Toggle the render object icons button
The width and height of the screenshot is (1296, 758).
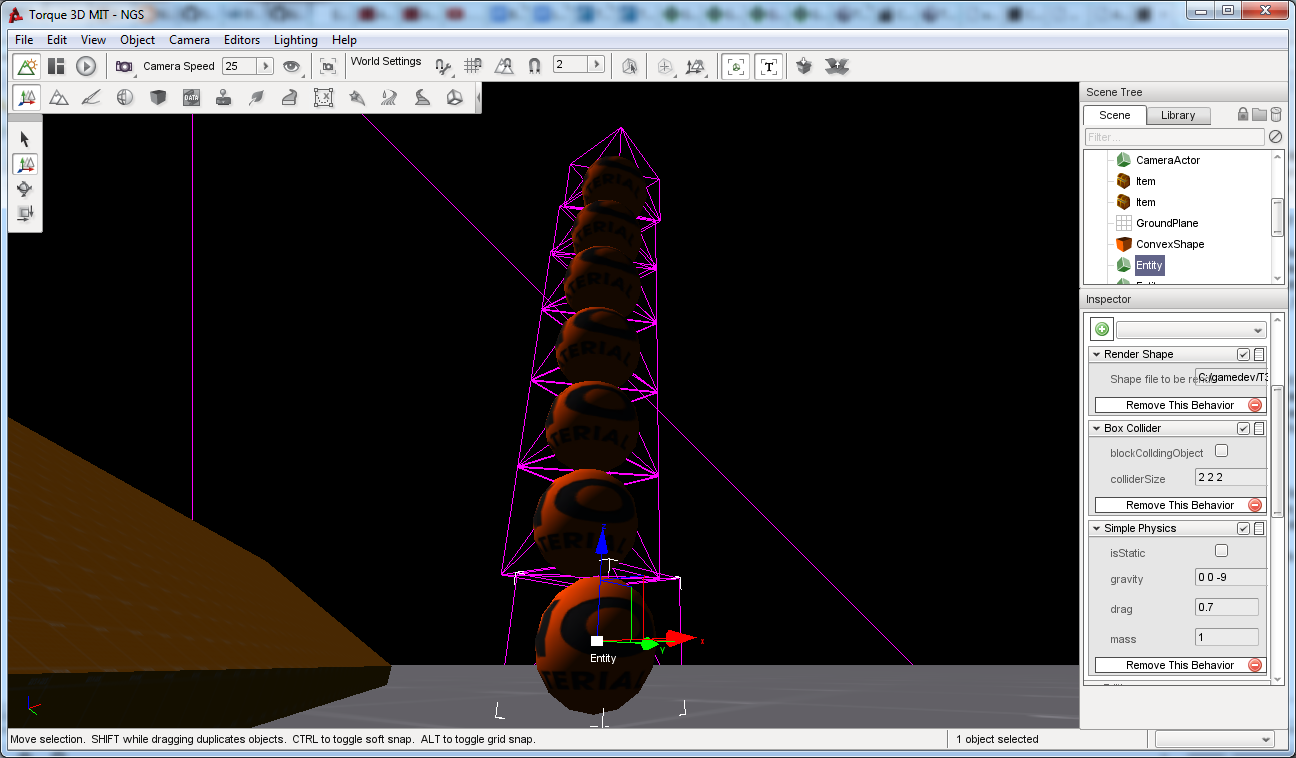(x=736, y=66)
